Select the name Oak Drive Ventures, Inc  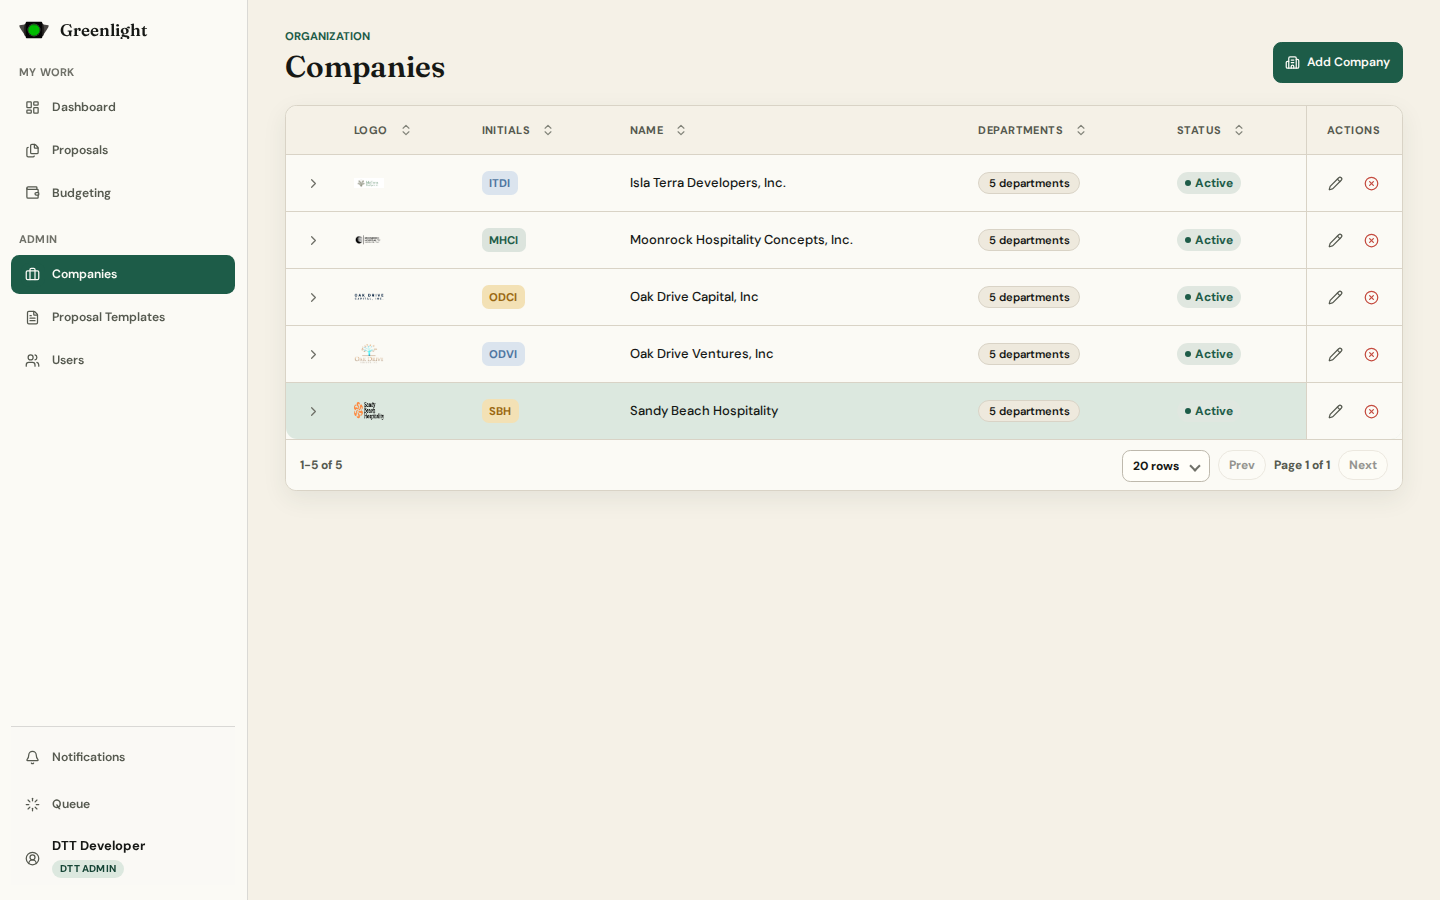[702, 354]
